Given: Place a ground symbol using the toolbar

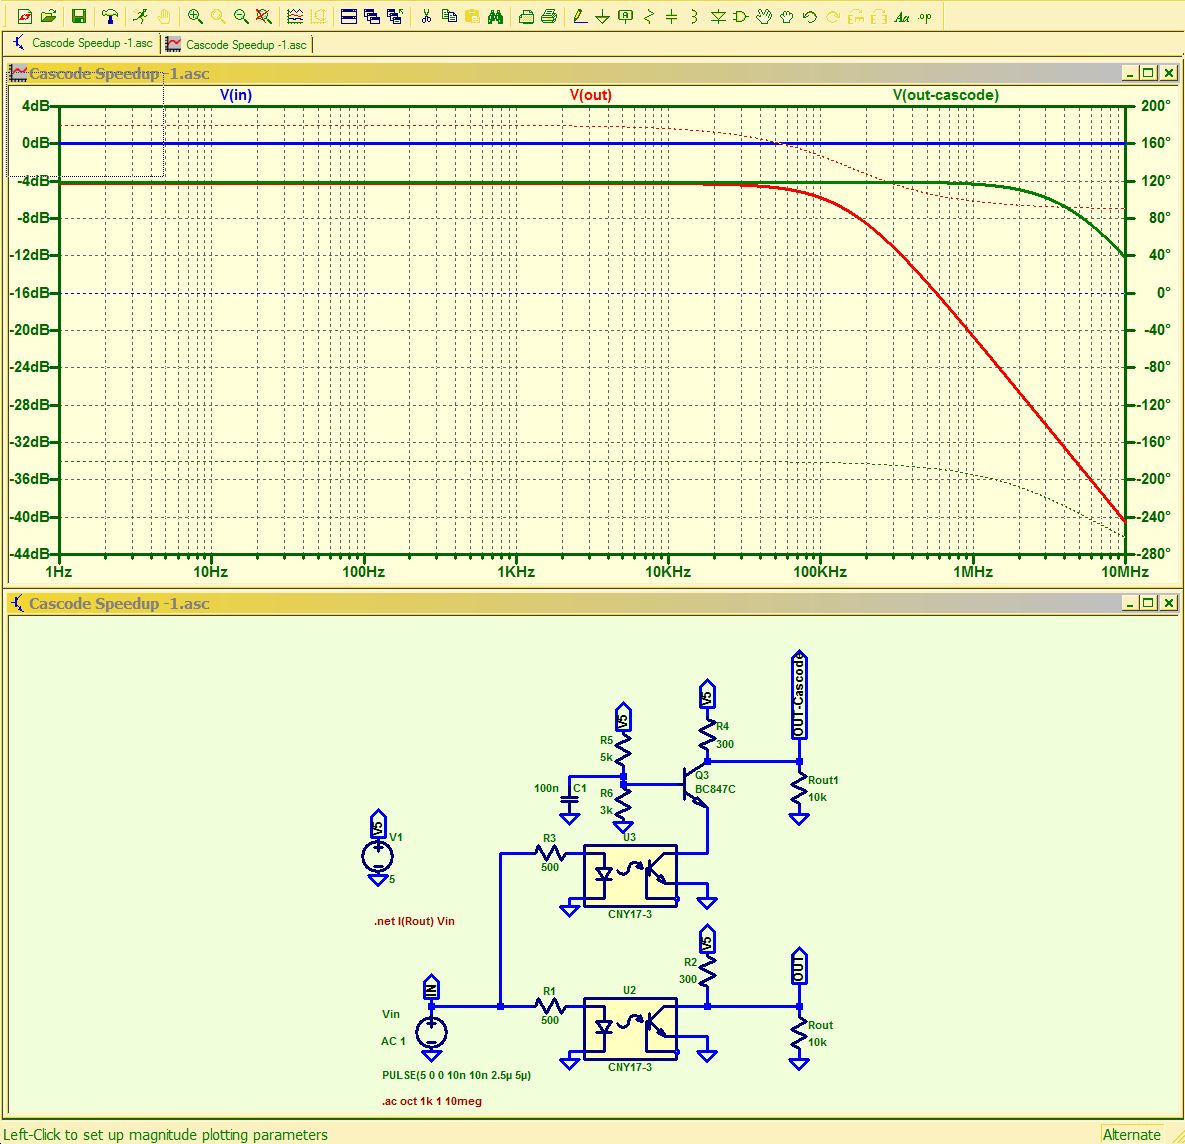Looking at the screenshot, I should 602,17.
